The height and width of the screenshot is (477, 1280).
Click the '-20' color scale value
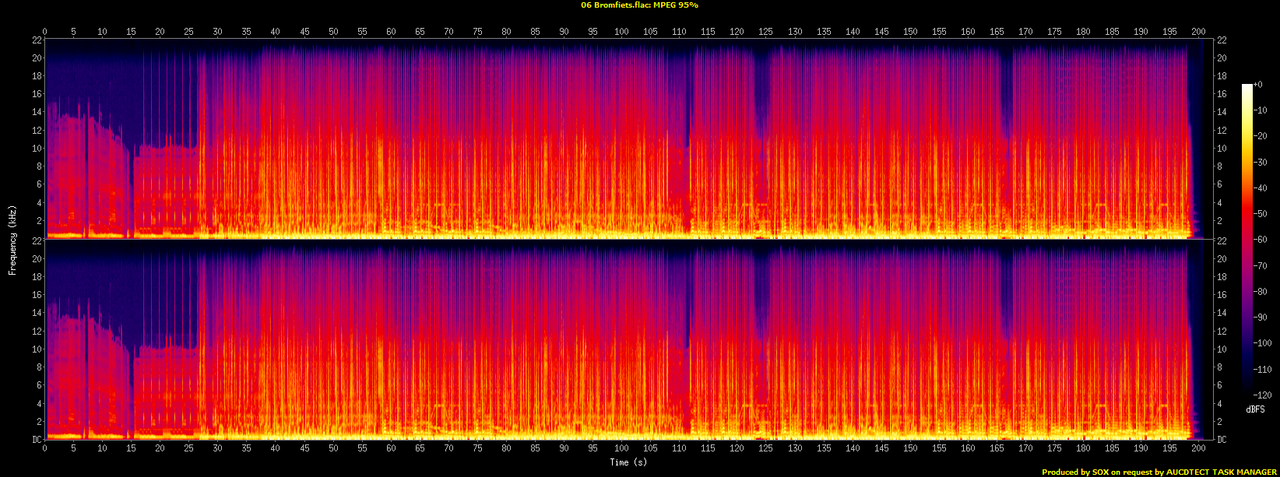[1262, 136]
